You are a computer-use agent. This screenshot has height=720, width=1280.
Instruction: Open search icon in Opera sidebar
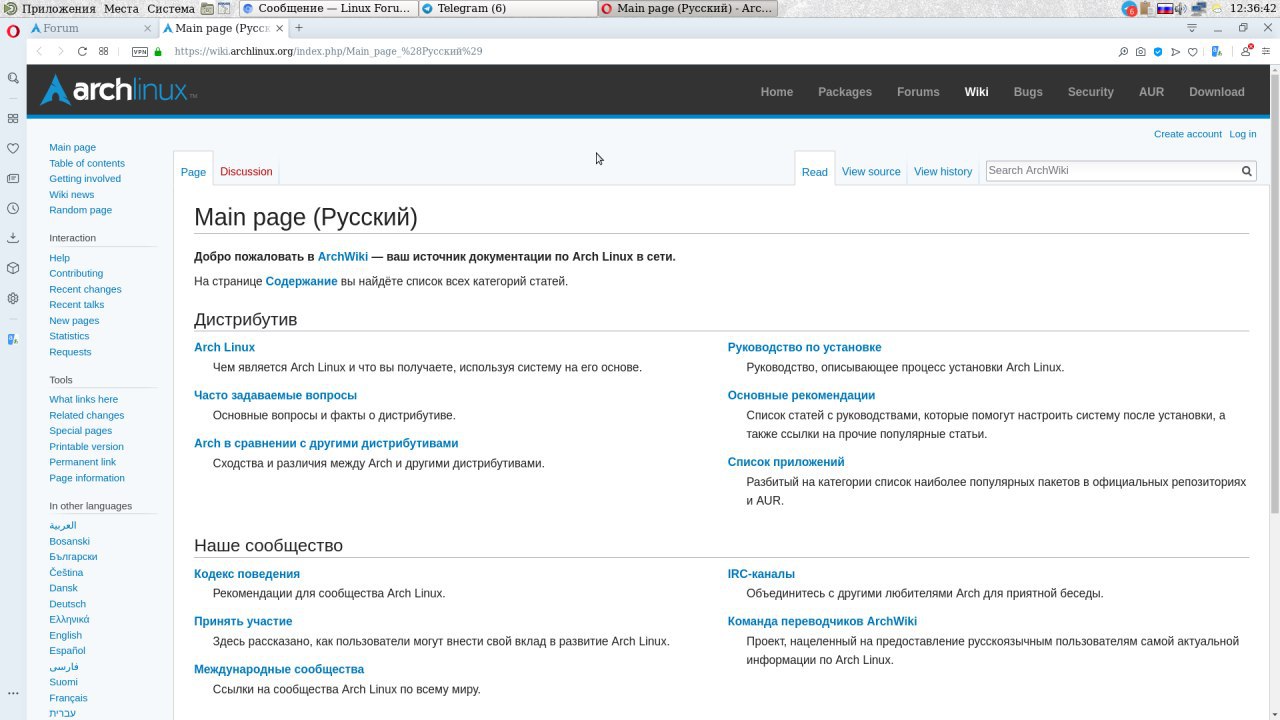13,78
